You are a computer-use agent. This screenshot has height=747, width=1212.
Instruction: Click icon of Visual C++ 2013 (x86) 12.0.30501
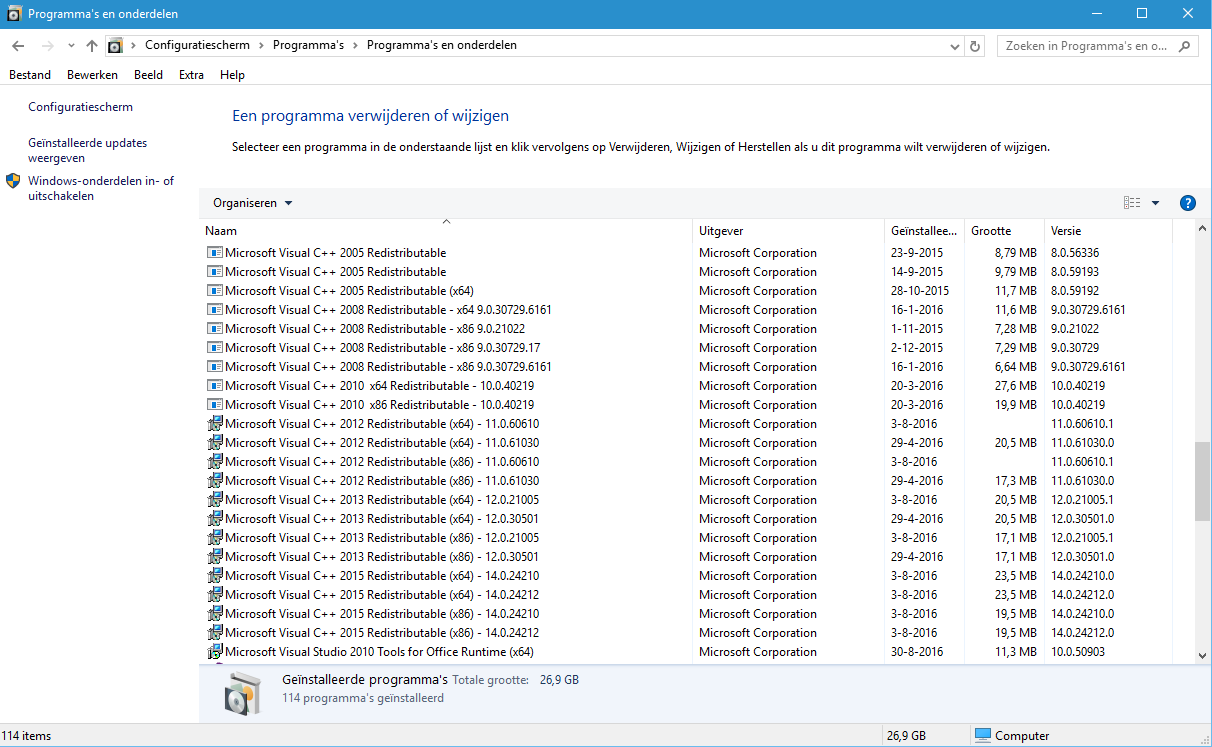pyautogui.click(x=215, y=557)
